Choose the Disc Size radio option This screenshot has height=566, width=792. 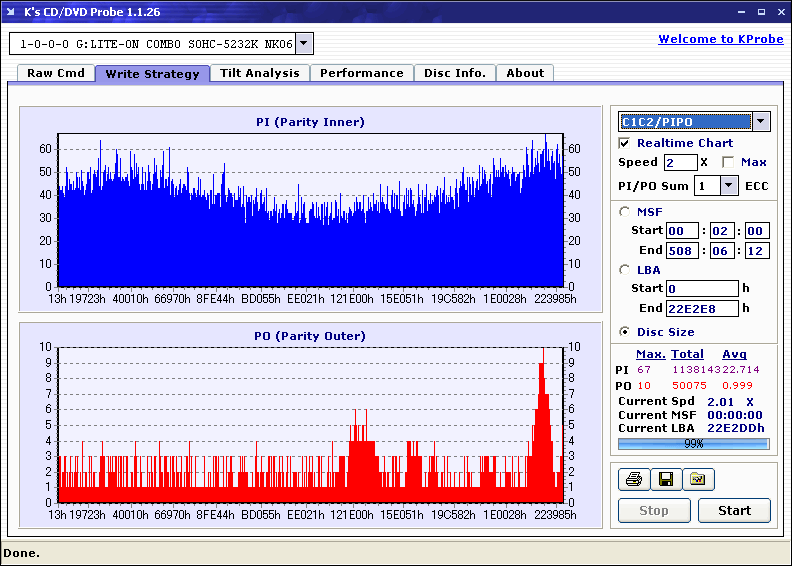(x=625, y=332)
